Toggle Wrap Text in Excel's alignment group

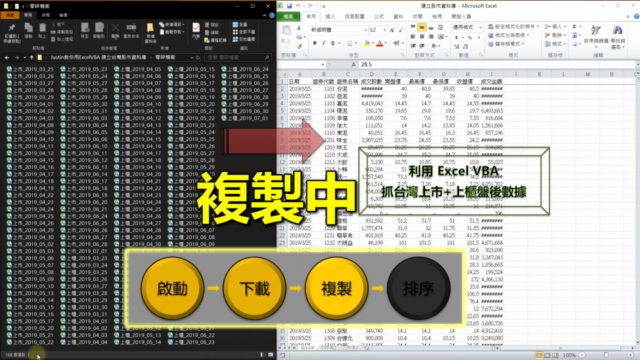pyautogui.click(x=441, y=27)
